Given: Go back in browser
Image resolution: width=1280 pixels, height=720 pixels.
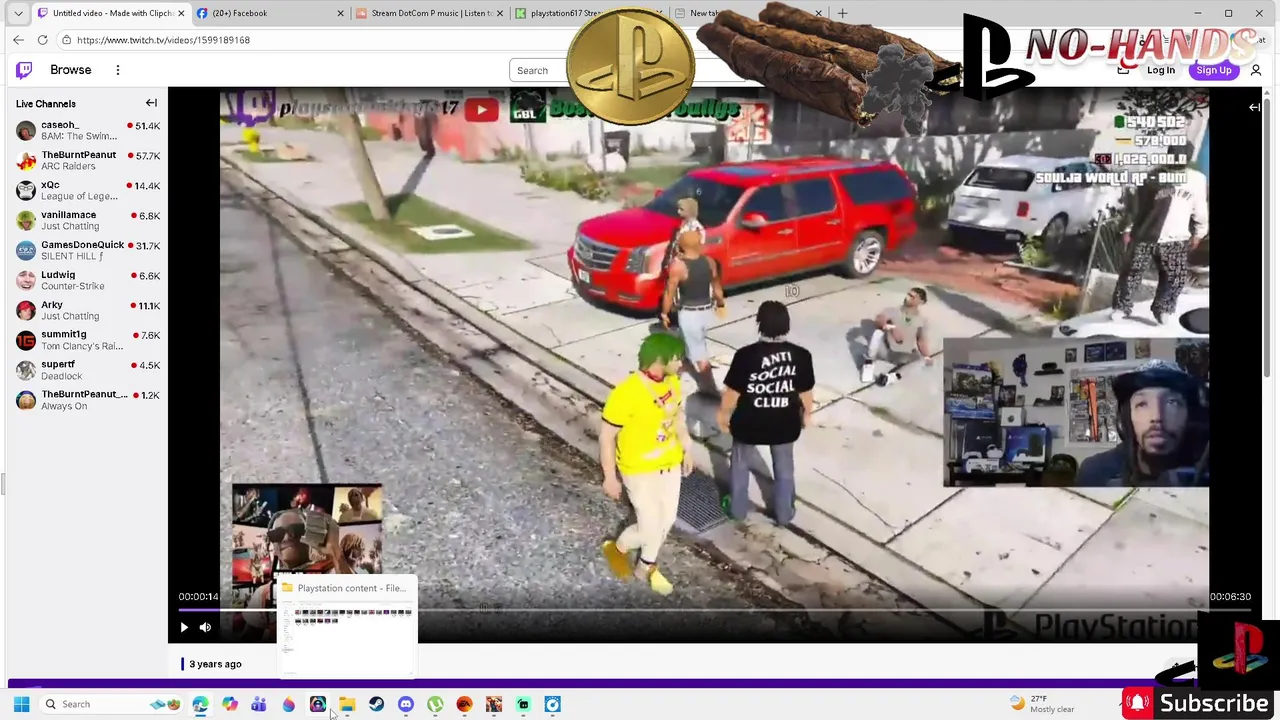Looking at the screenshot, I should point(18,40).
